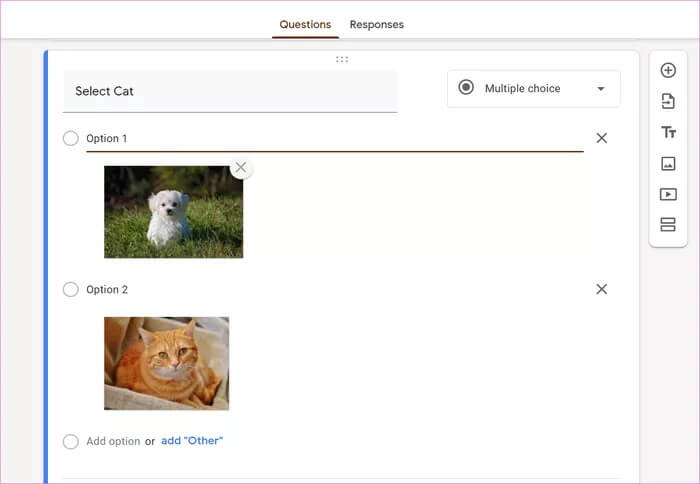Add image using side toolbar icon
This screenshot has height=484, width=700.
668,163
